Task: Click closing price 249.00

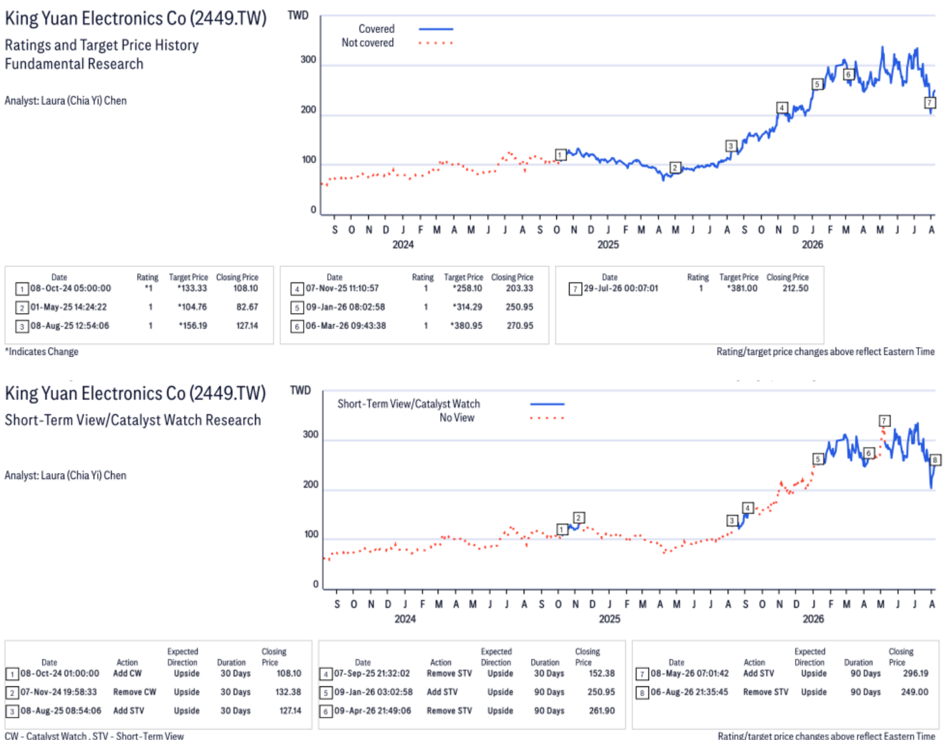Action: (x=915, y=692)
